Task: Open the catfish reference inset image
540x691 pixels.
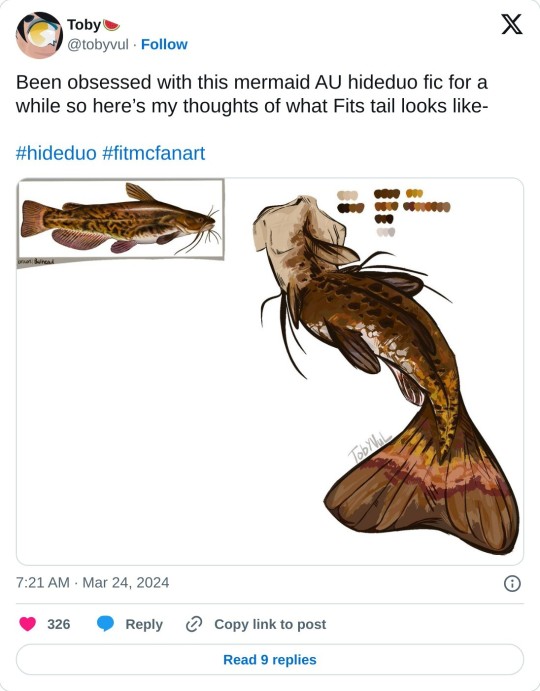Action: [121, 219]
